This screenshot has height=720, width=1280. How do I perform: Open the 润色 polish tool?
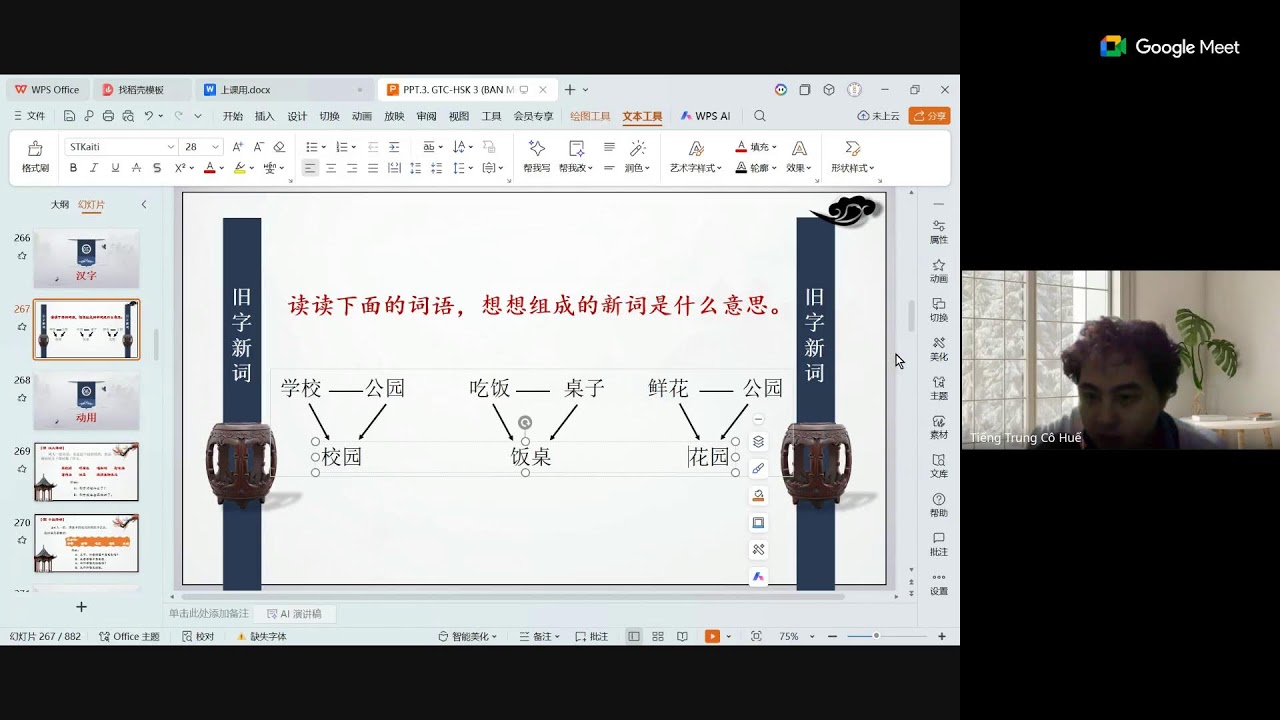pos(637,157)
